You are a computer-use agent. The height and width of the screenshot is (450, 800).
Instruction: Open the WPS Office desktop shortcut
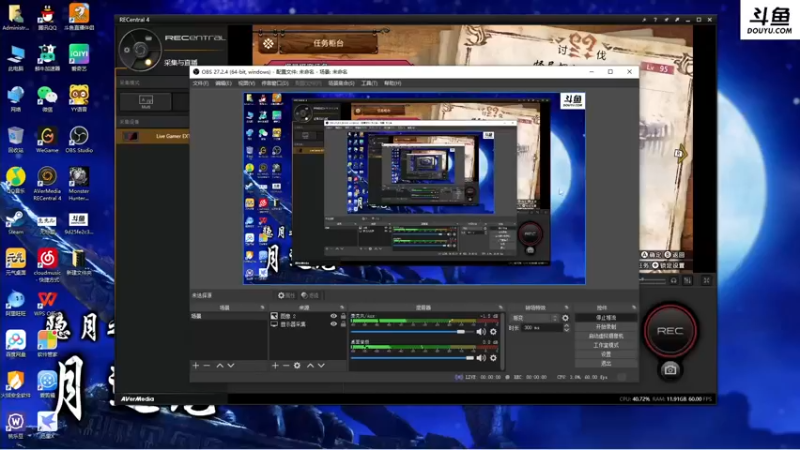tap(47, 304)
